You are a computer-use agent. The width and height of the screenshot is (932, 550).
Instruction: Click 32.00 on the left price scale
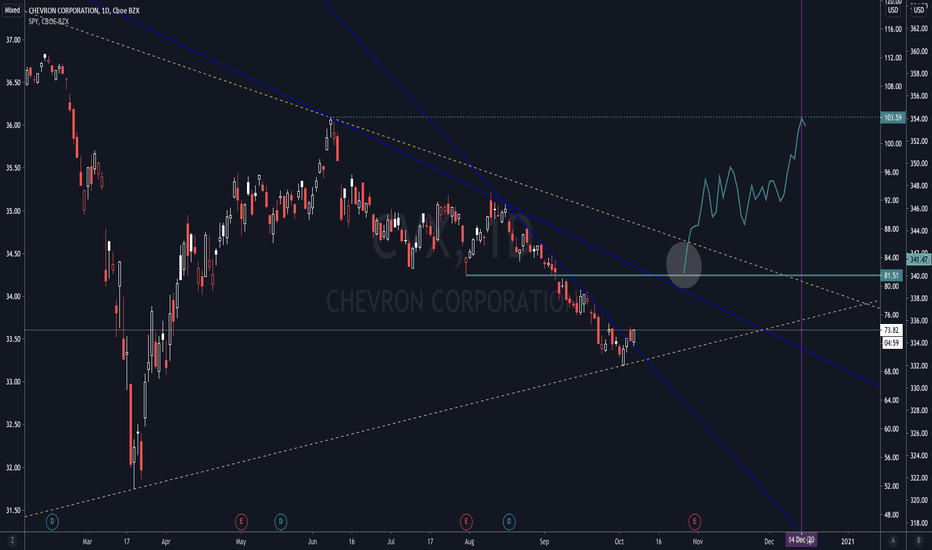(x=13, y=467)
